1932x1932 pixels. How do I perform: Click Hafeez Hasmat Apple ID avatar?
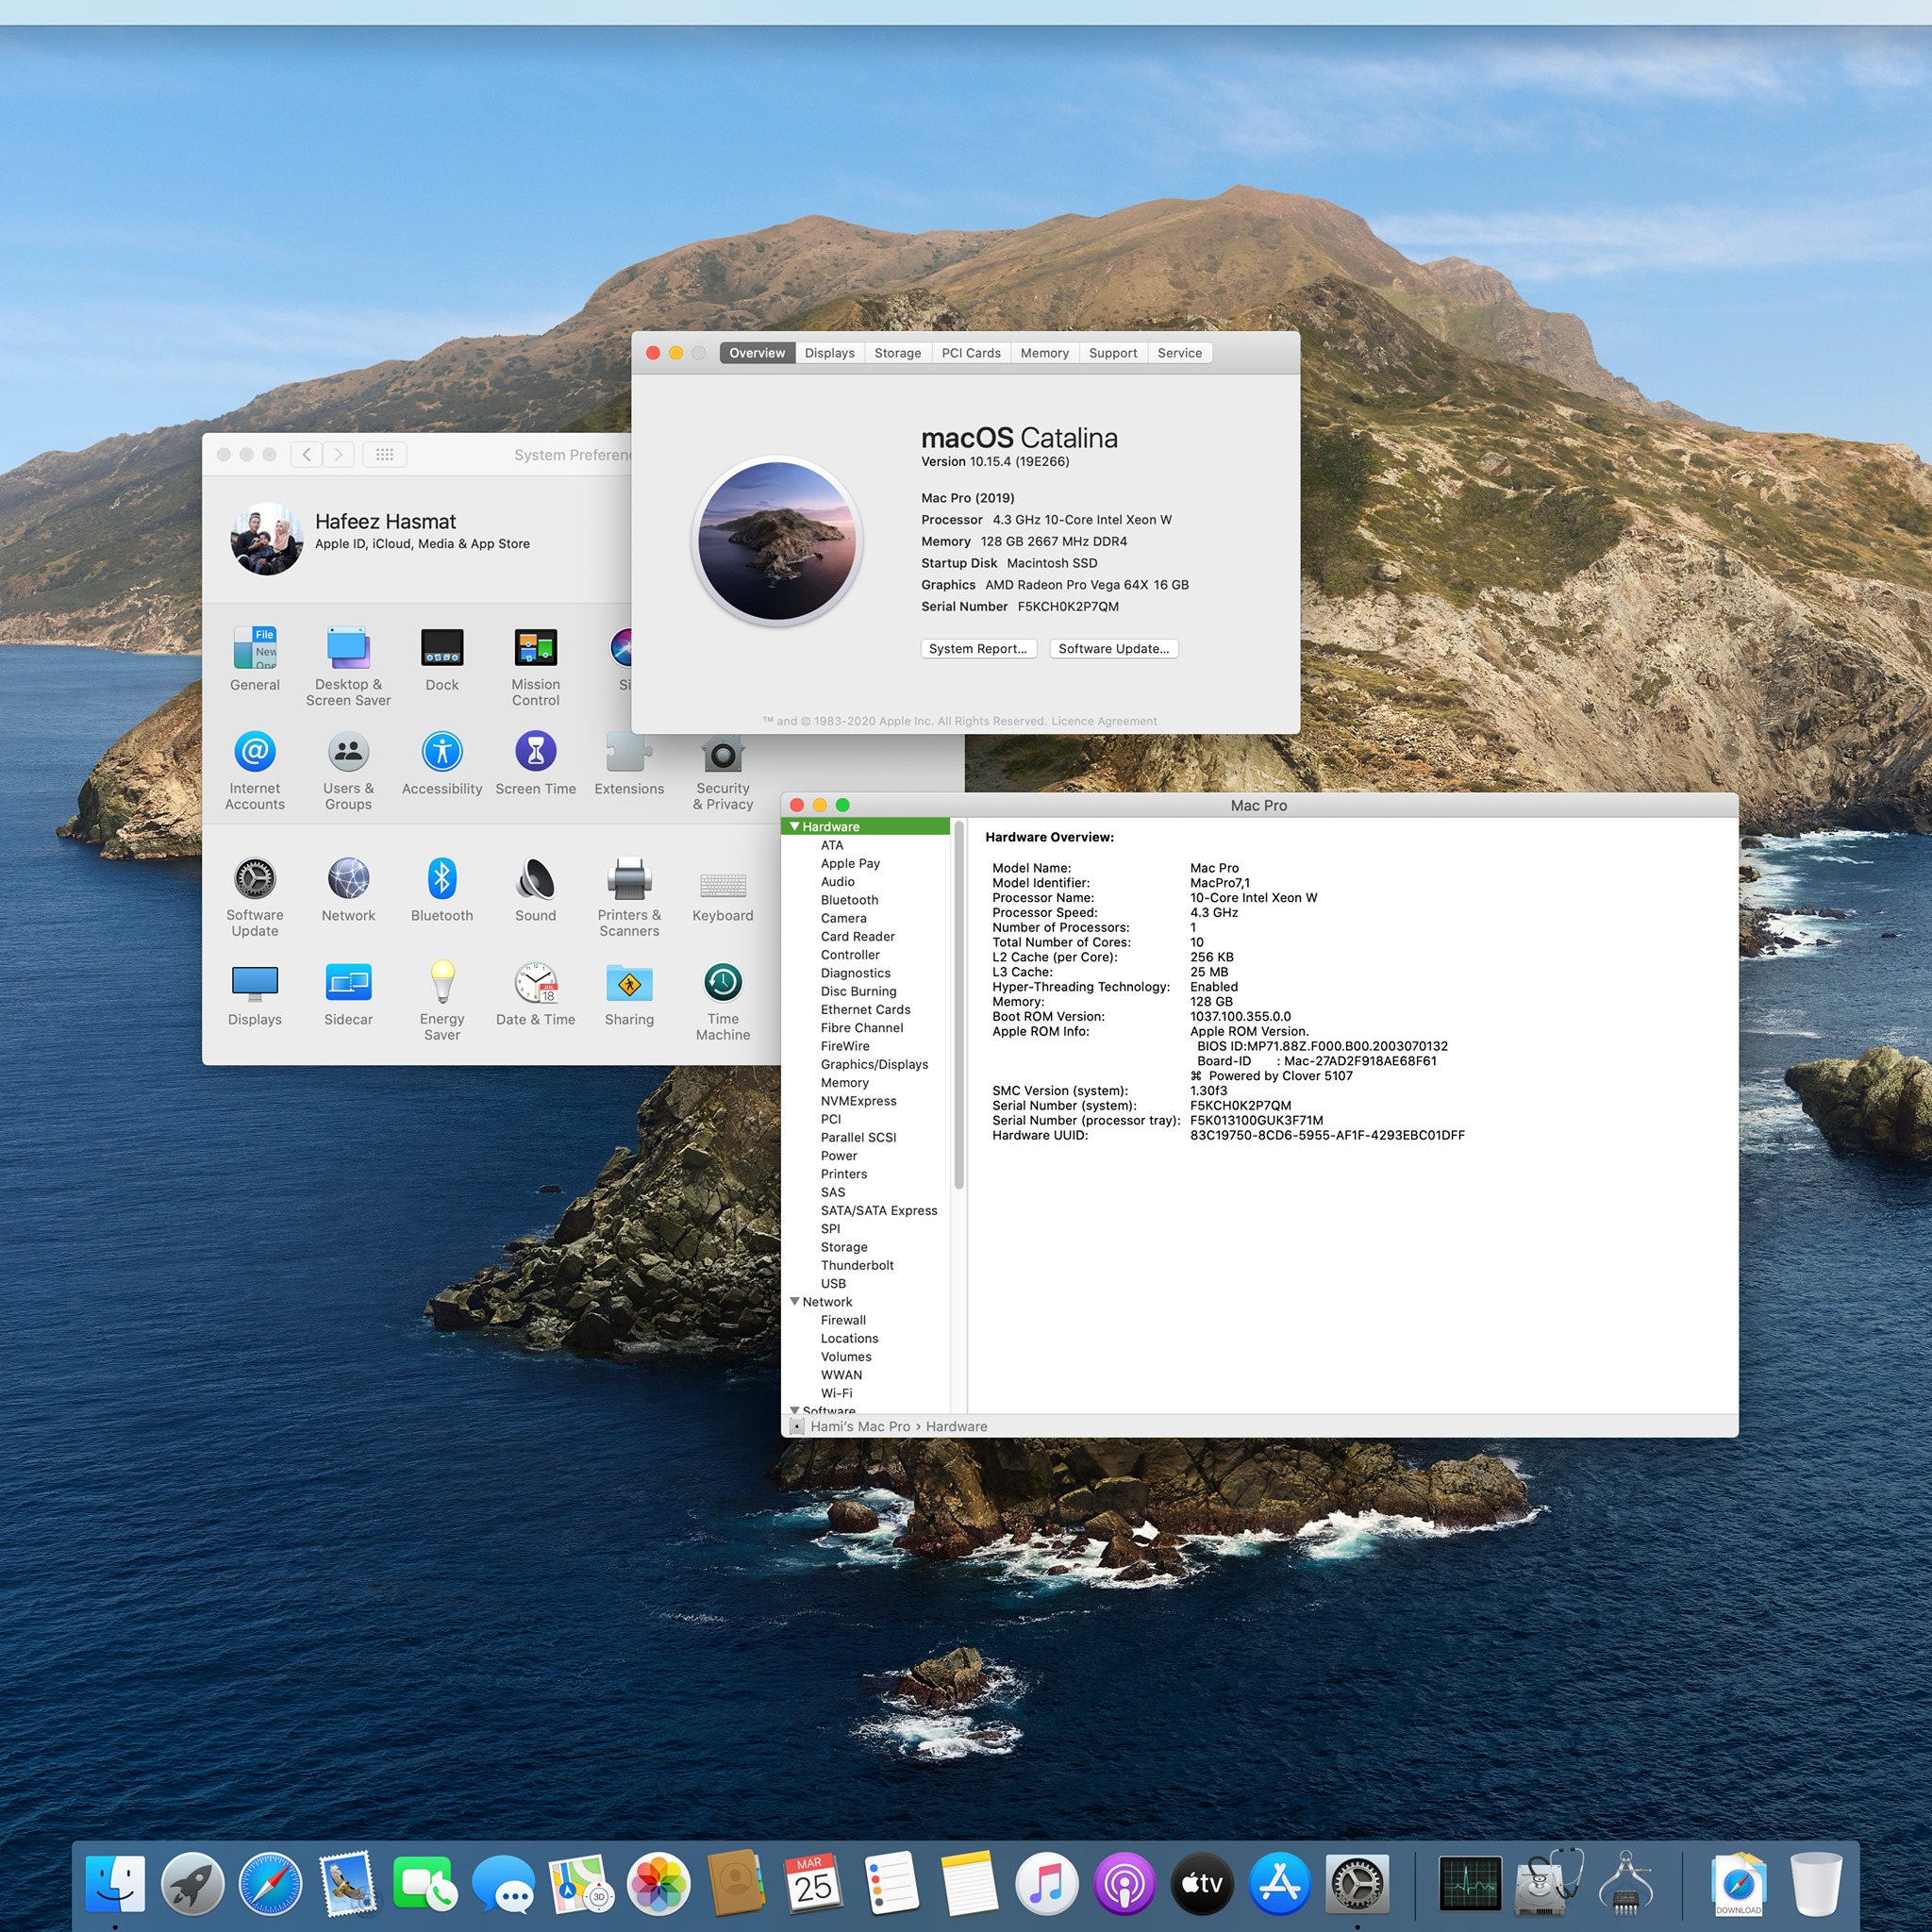pos(267,538)
